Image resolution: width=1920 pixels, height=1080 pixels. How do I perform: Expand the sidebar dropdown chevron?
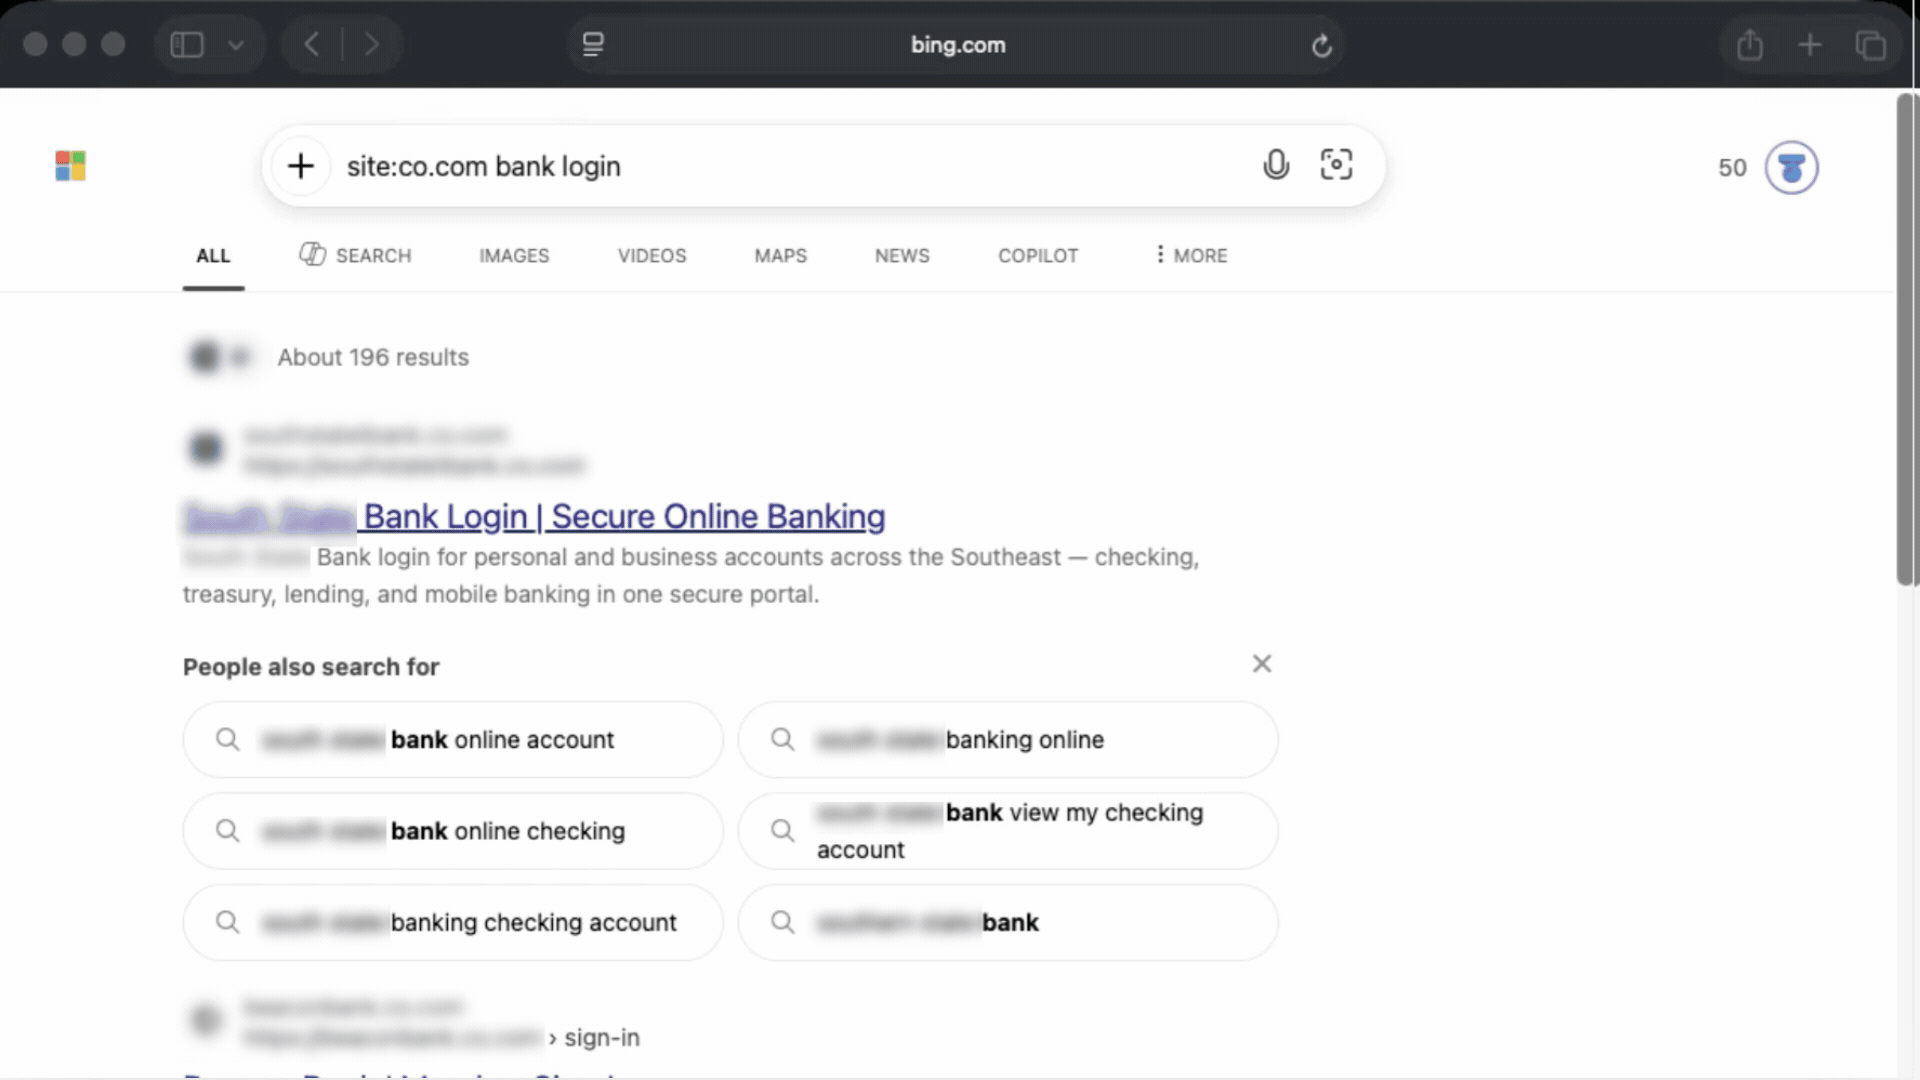tap(236, 45)
